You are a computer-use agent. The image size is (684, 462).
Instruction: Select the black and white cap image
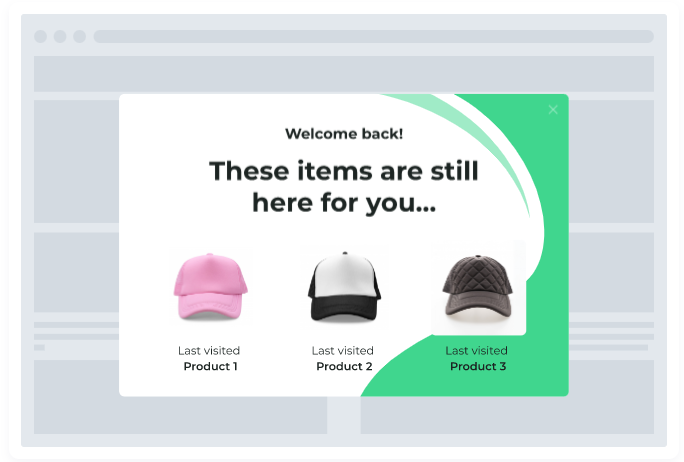344,287
